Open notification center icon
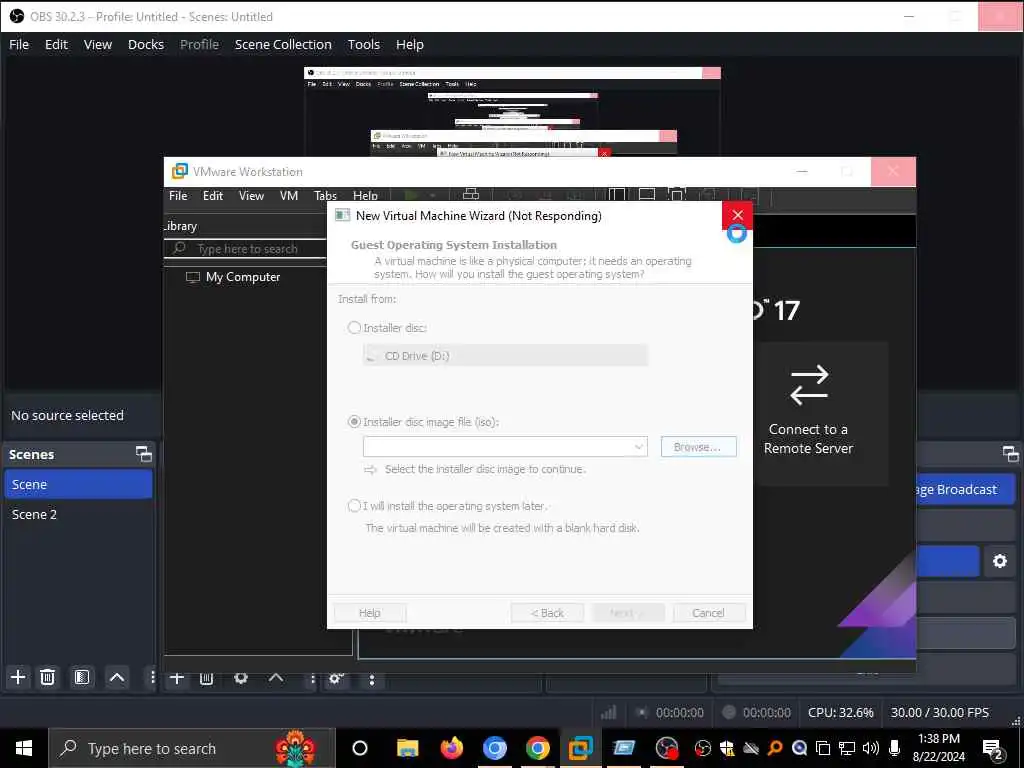 pyautogui.click(x=993, y=749)
